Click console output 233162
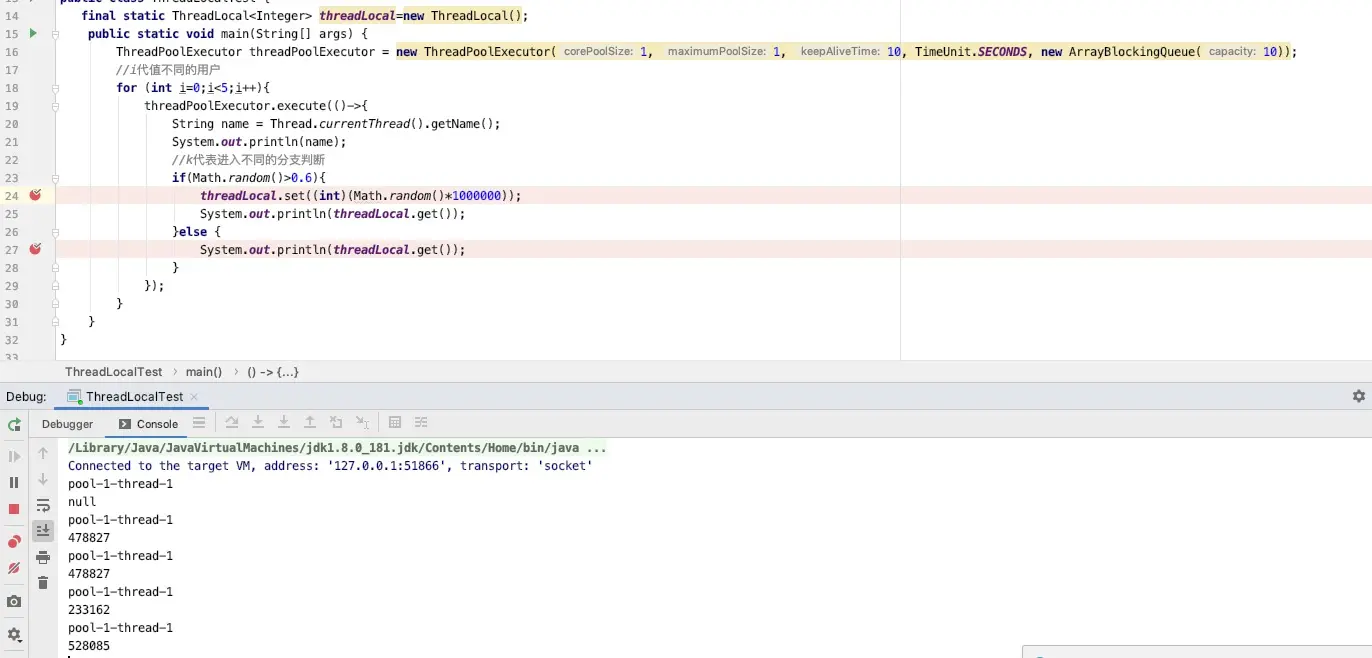The image size is (1372, 658). click(89, 610)
